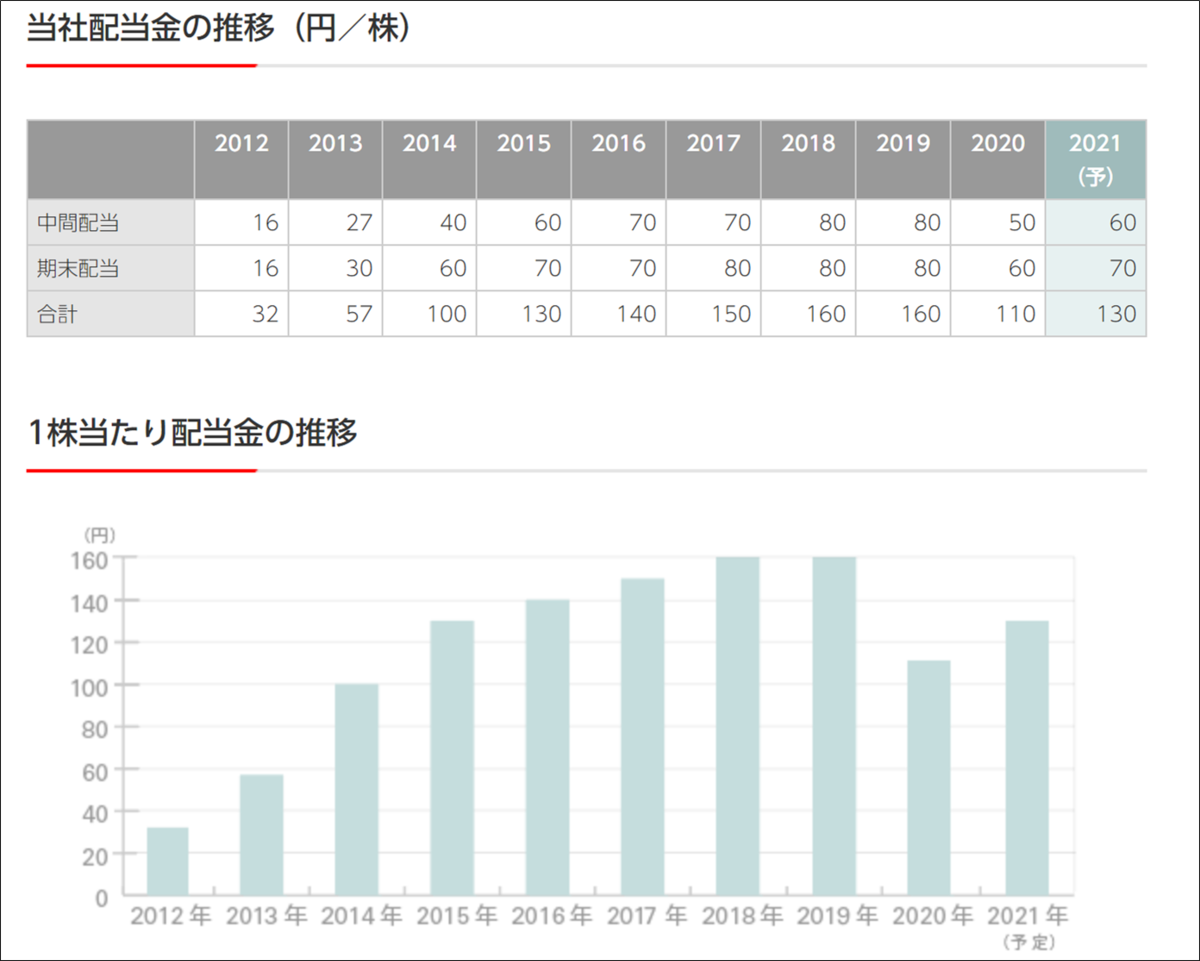Click the （予定） note under the chart
The height and width of the screenshot is (961, 1200).
click(x=1027, y=942)
